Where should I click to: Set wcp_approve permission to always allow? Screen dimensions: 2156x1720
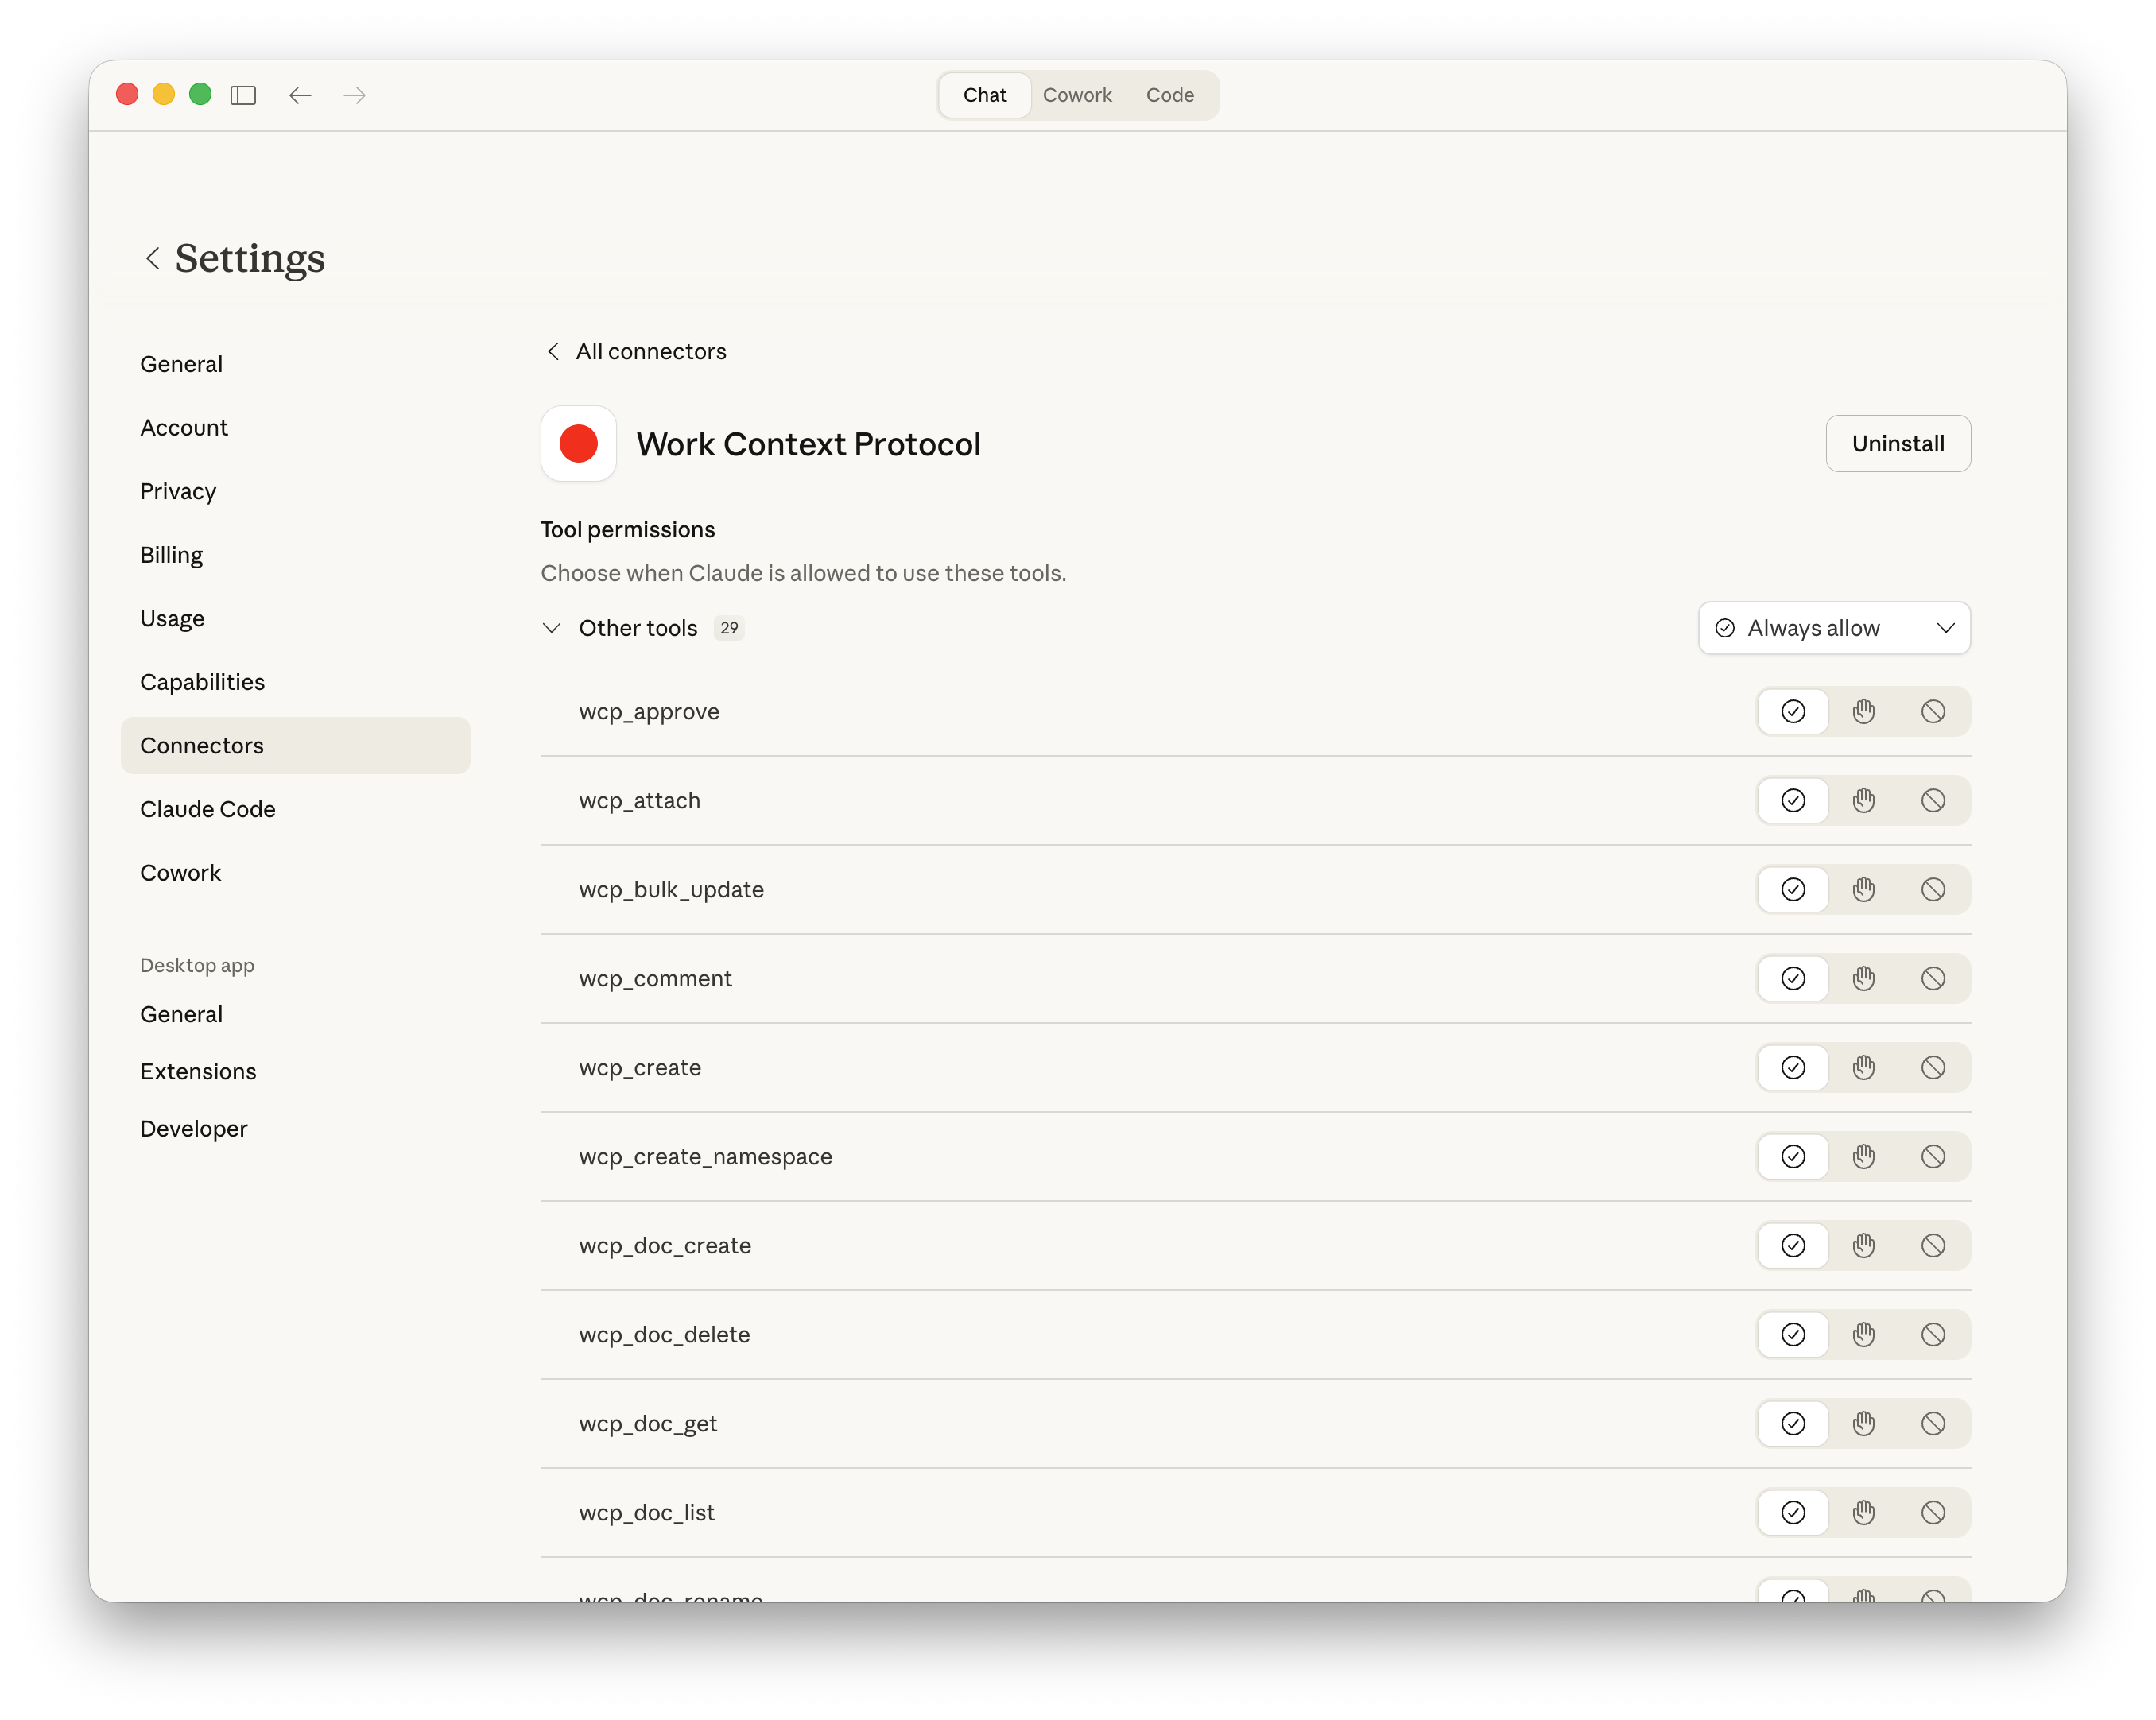1792,711
